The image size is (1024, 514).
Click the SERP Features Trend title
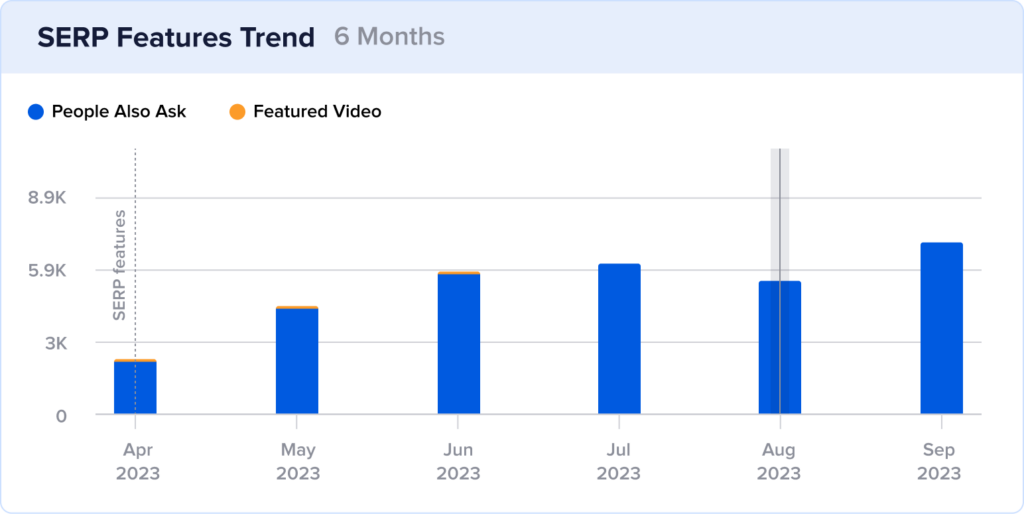176,37
